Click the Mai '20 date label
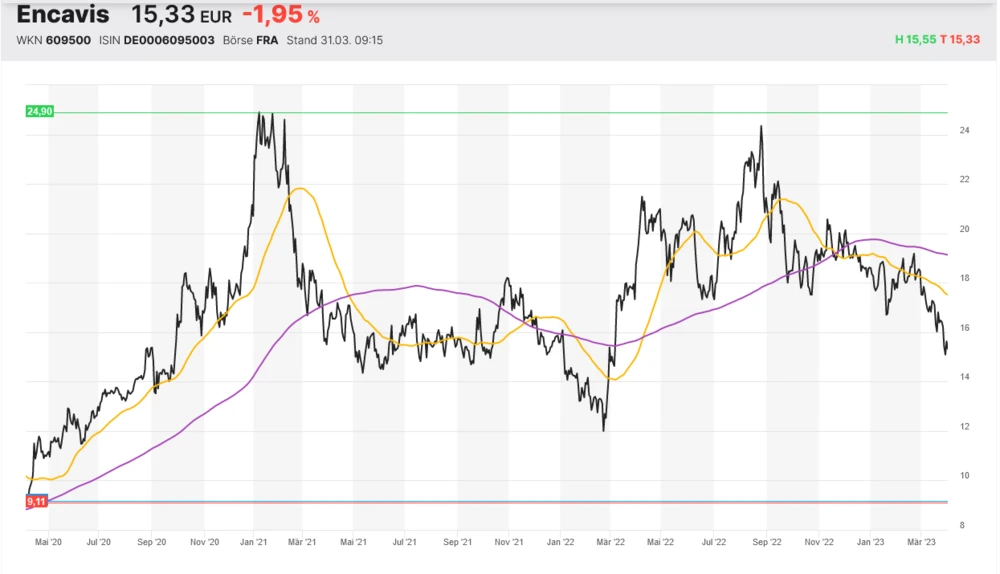This screenshot has width=1000, height=574. [x=48, y=542]
